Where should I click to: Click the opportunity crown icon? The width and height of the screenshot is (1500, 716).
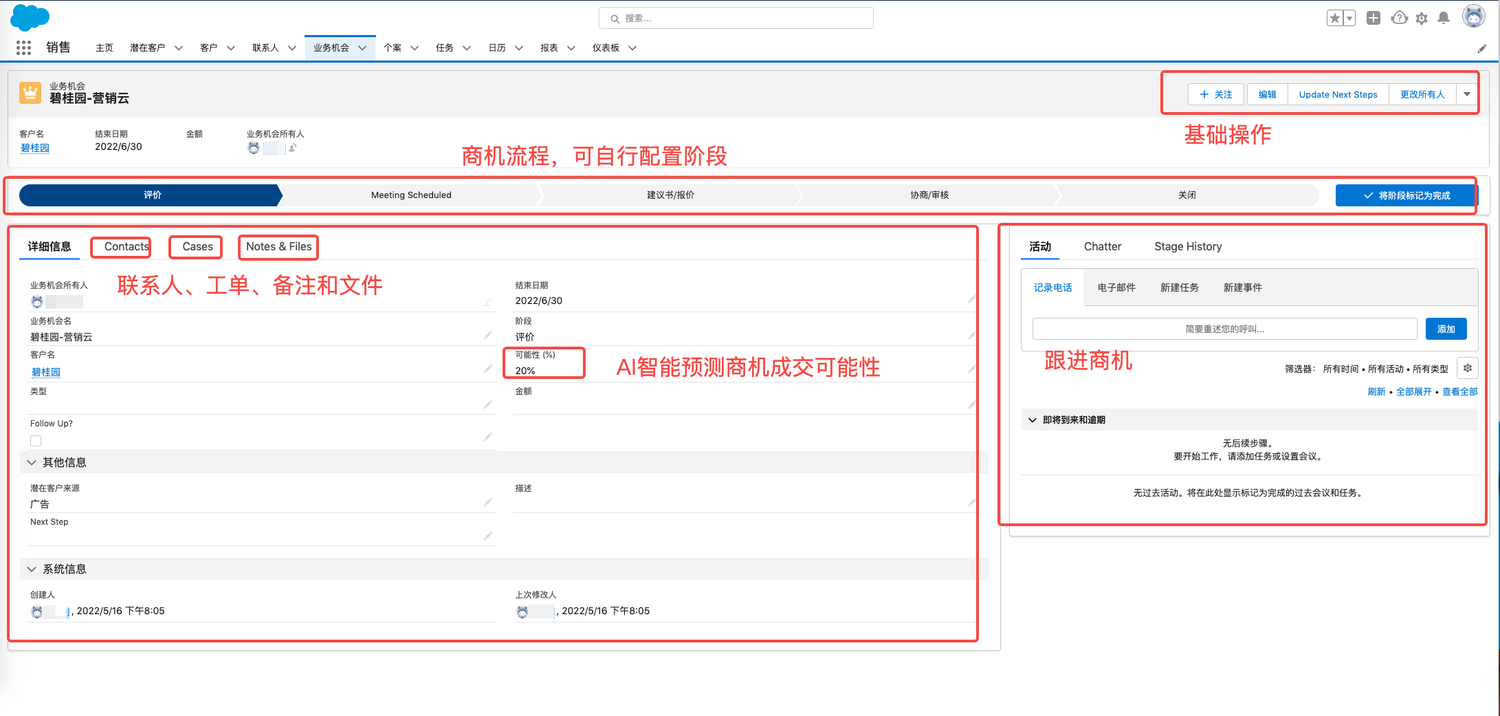coord(30,93)
